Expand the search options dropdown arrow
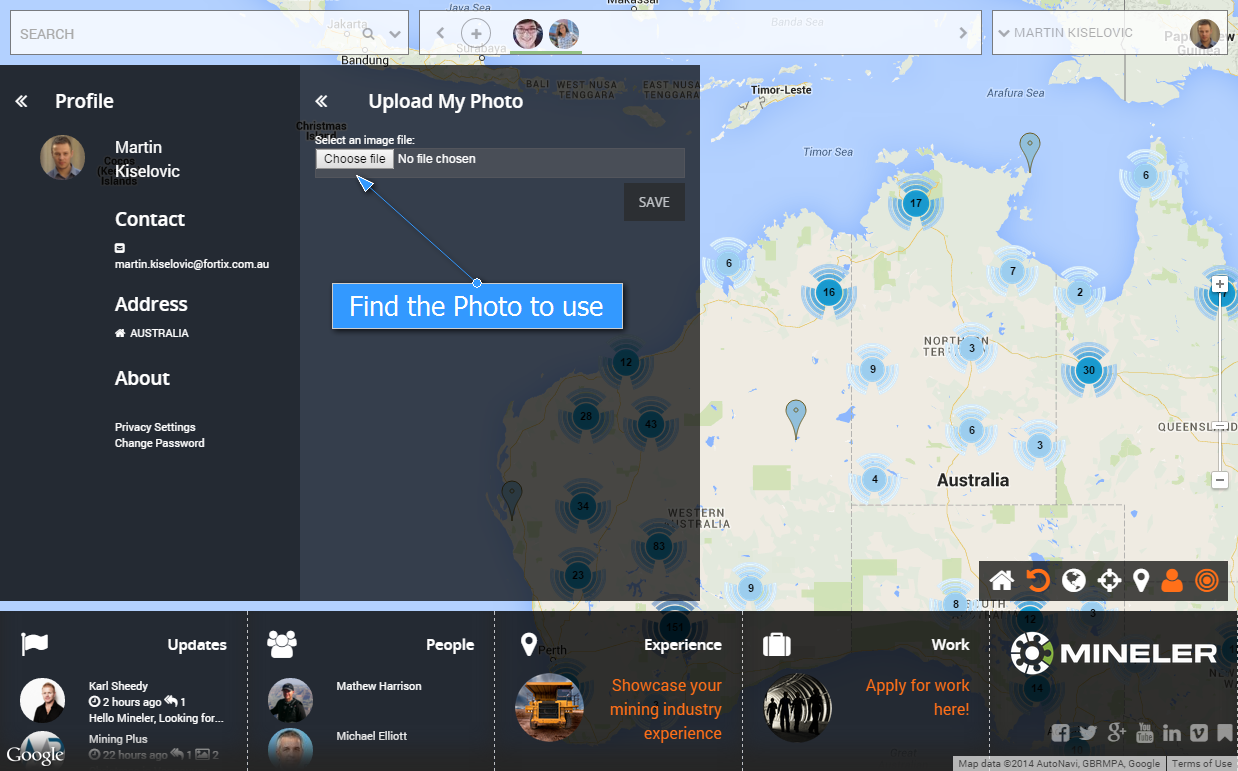Viewport: 1238px width, 771px height. 395,34
